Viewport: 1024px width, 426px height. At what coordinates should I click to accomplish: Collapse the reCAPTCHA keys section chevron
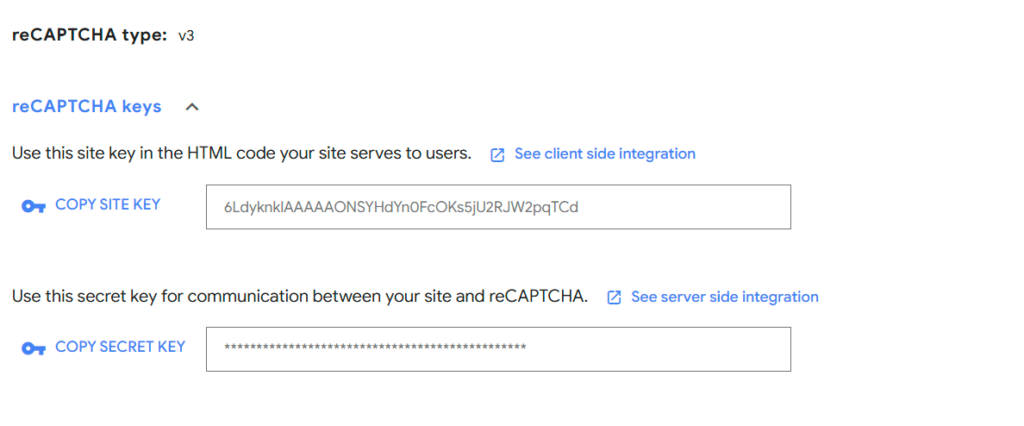[191, 107]
